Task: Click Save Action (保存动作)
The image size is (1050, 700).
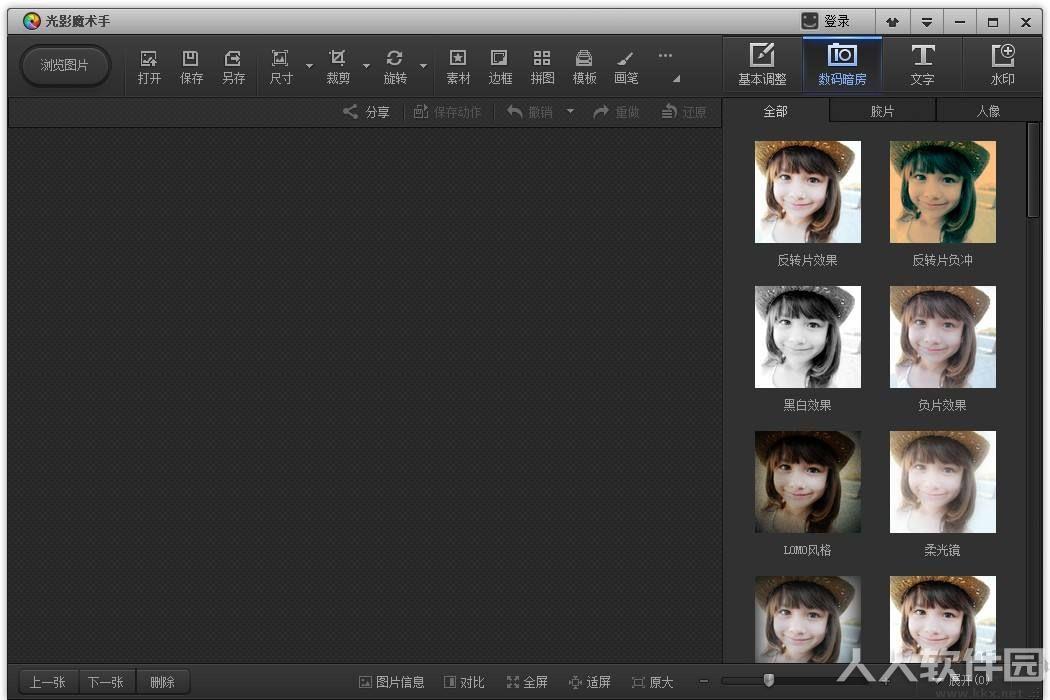Action: pos(447,112)
